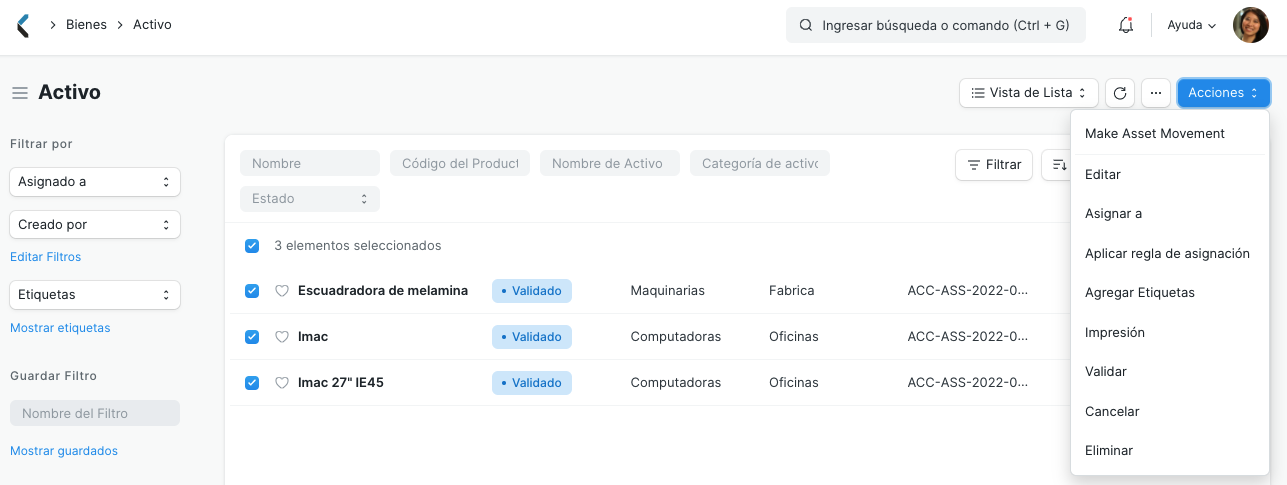Open the Vista de Lista switcher

point(1029,93)
